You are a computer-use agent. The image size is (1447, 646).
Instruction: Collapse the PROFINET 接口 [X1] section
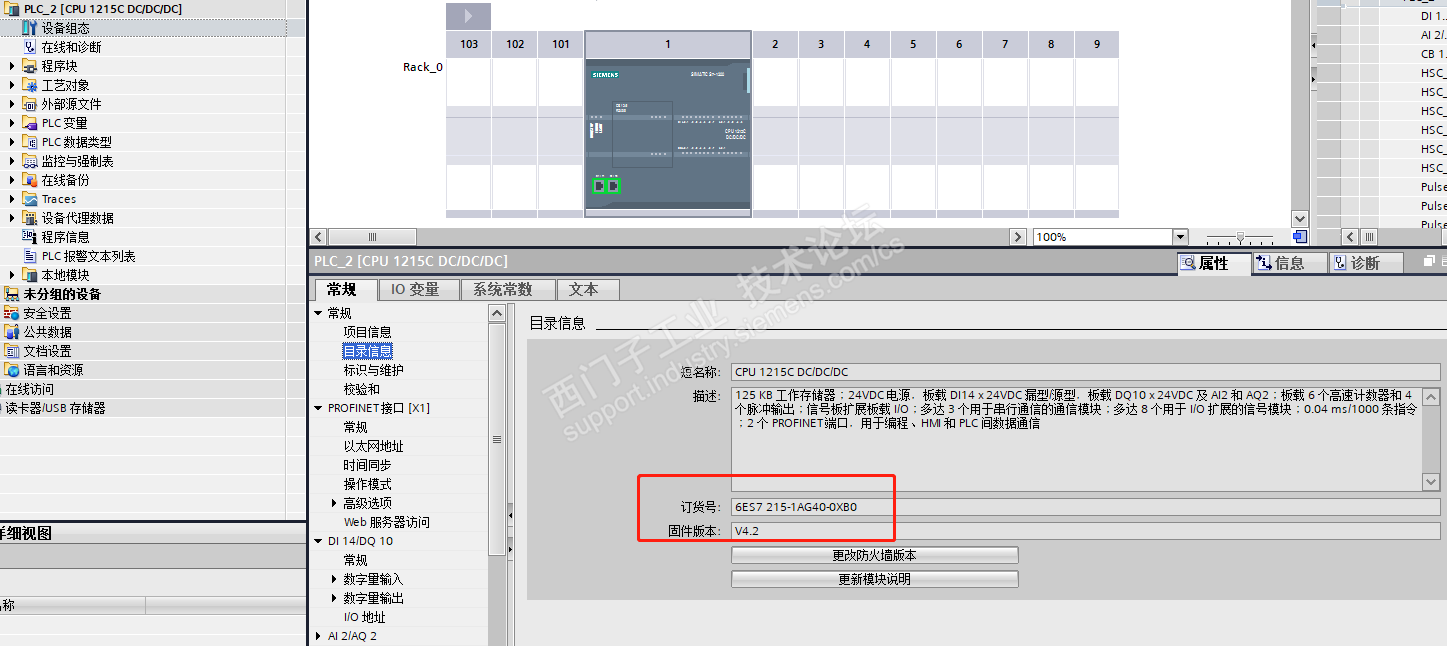click(319, 408)
